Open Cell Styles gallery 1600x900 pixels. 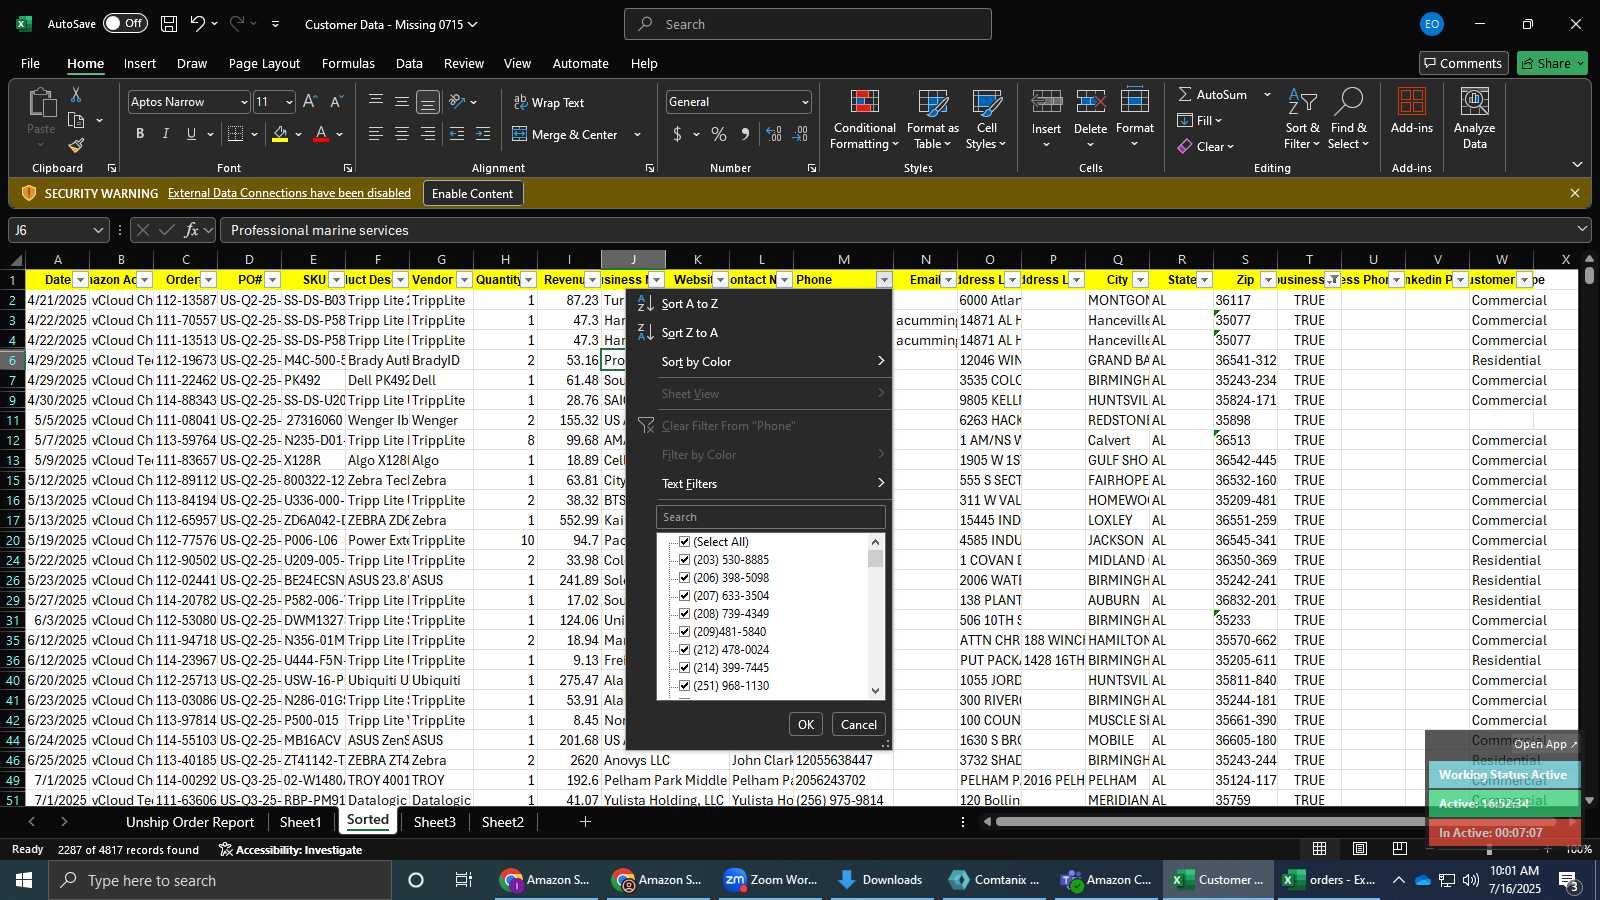986,120
